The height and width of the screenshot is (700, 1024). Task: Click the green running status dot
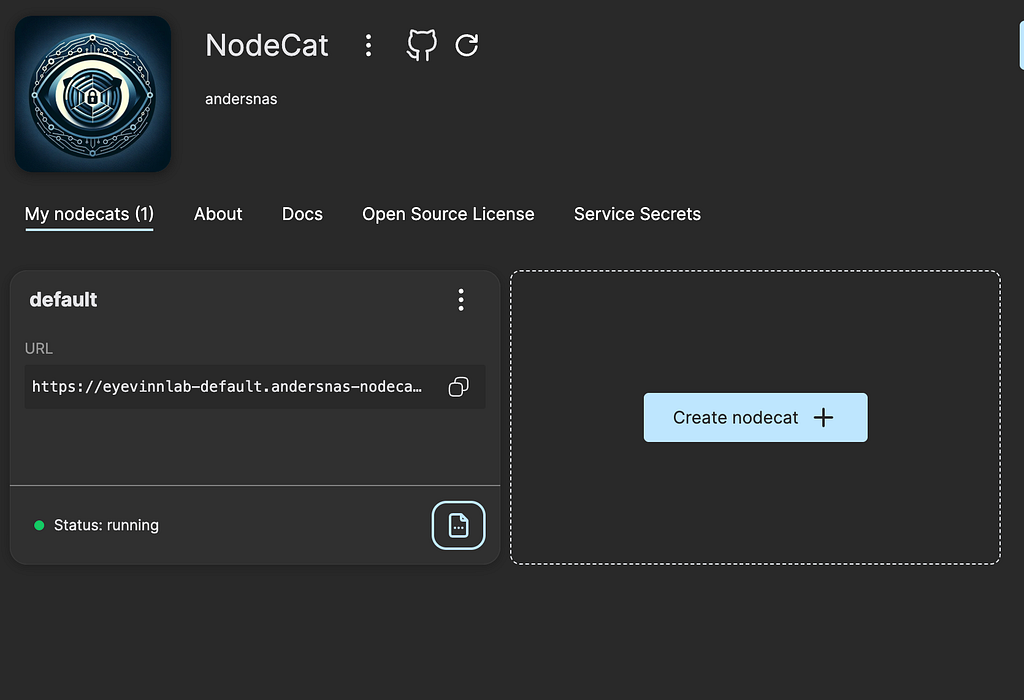click(39, 525)
